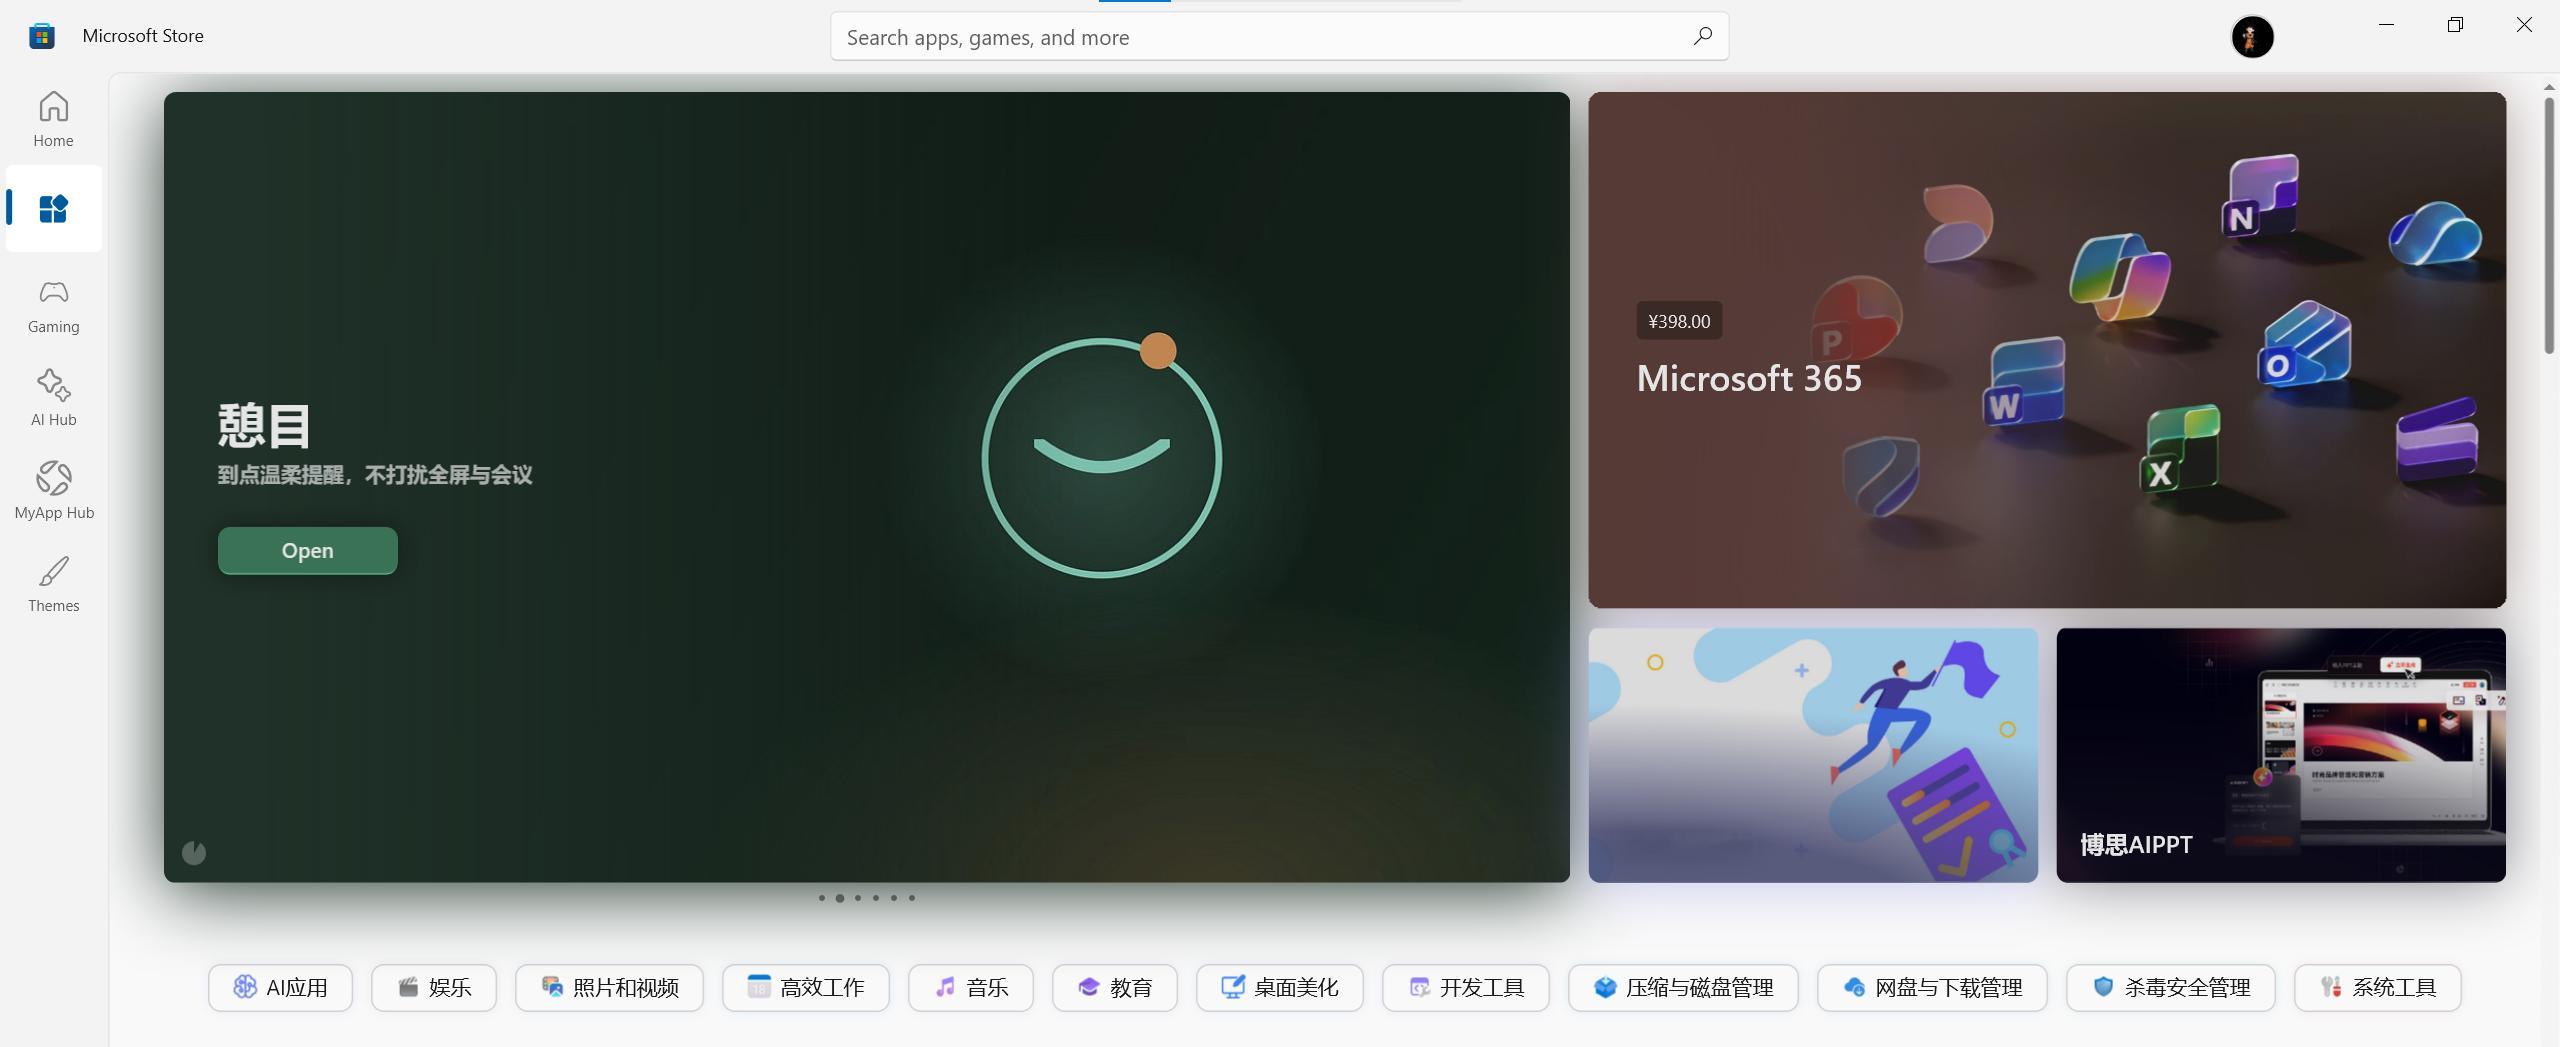Select the 网盘与下载管理 category chip

(x=1932, y=987)
